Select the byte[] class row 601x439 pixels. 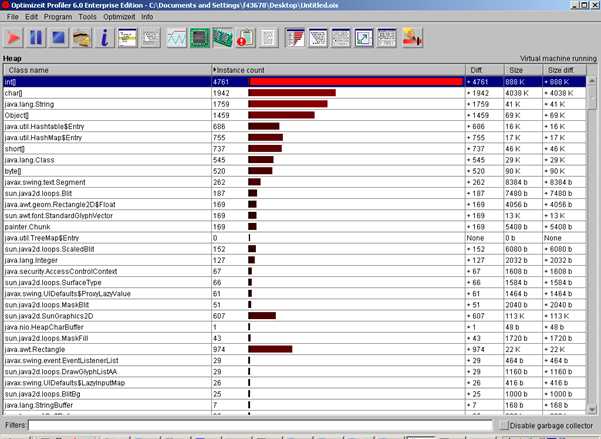click(295, 171)
